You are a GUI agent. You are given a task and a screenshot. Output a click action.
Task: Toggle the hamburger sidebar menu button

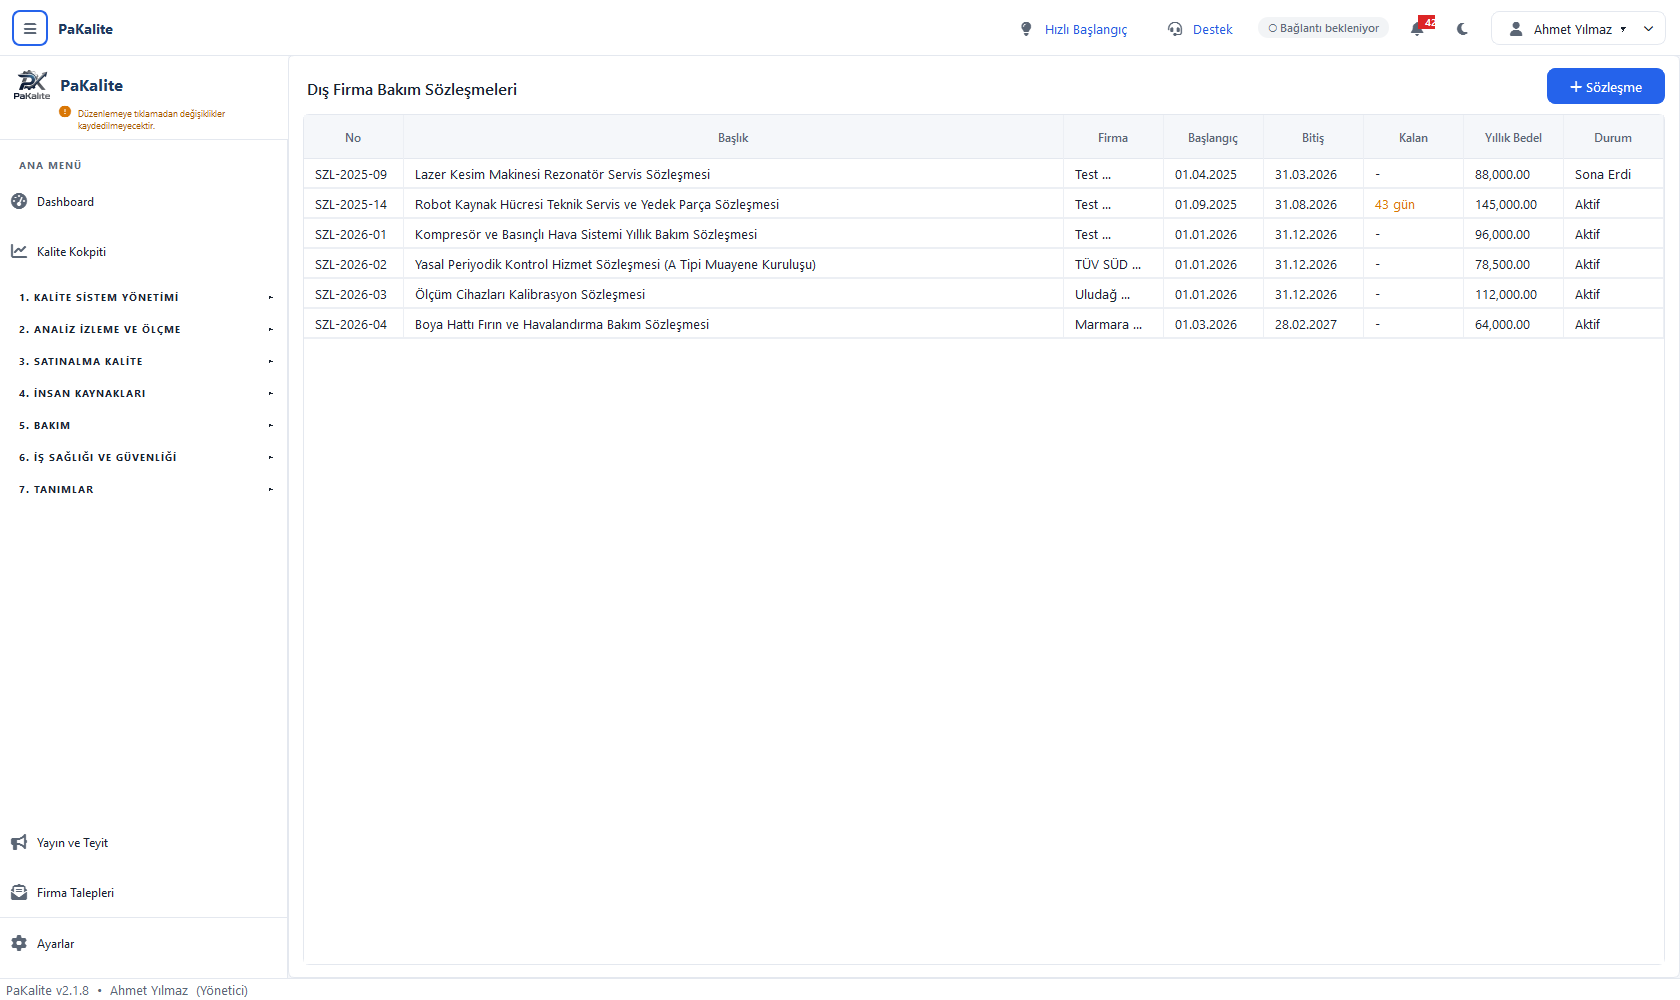[30, 29]
